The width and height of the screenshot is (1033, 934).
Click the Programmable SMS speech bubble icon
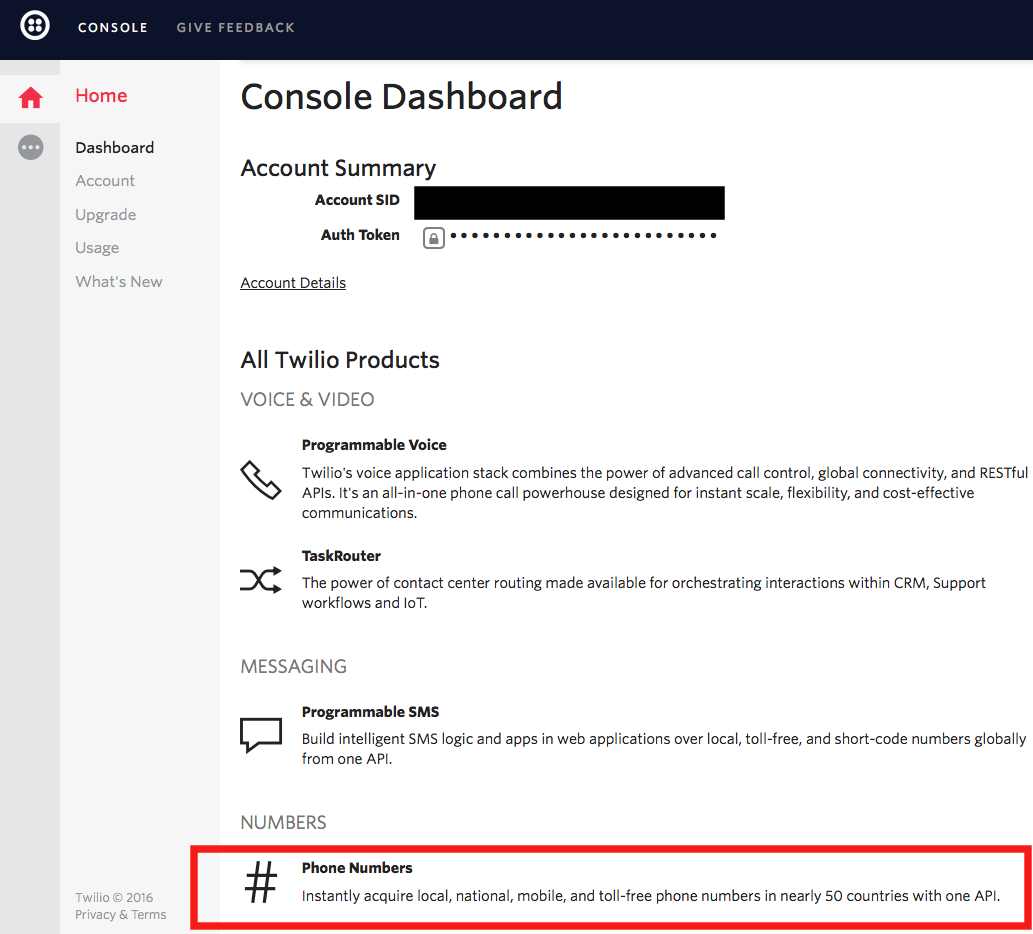tap(261, 734)
